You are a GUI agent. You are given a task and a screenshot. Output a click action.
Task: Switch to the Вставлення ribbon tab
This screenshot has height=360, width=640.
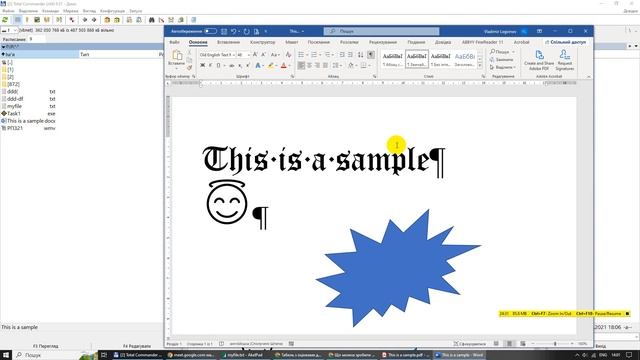pos(228,42)
